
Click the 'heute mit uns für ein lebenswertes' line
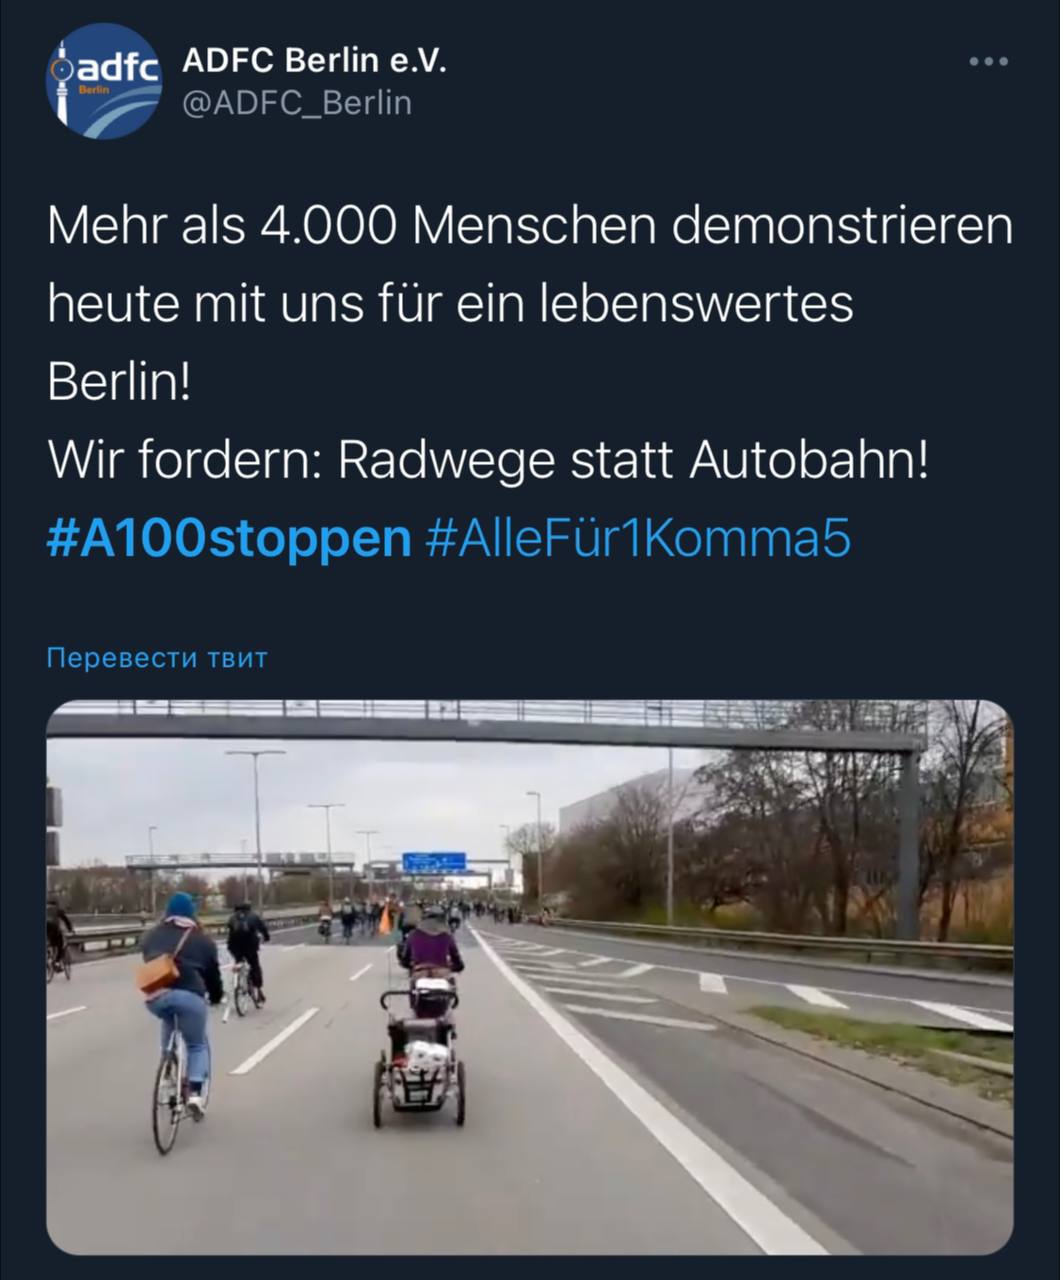pos(450,303)
